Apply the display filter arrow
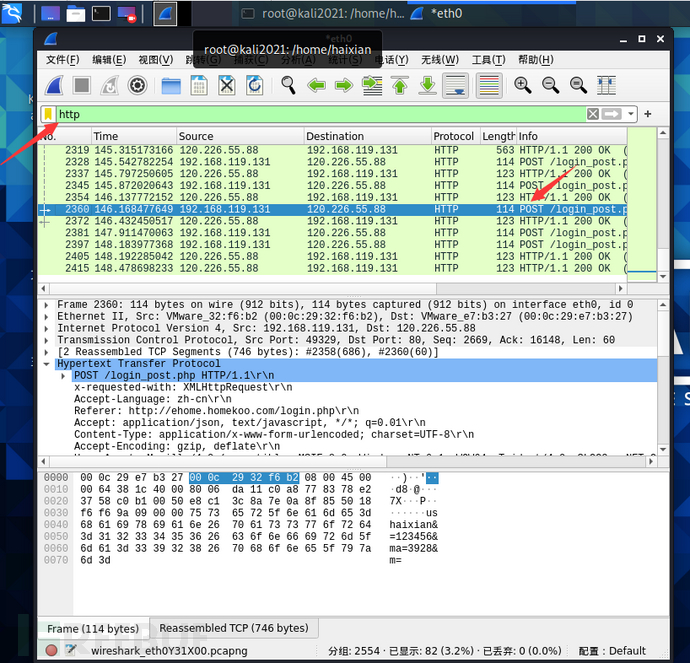Screen dimensions: 690x663 point(611,114)
